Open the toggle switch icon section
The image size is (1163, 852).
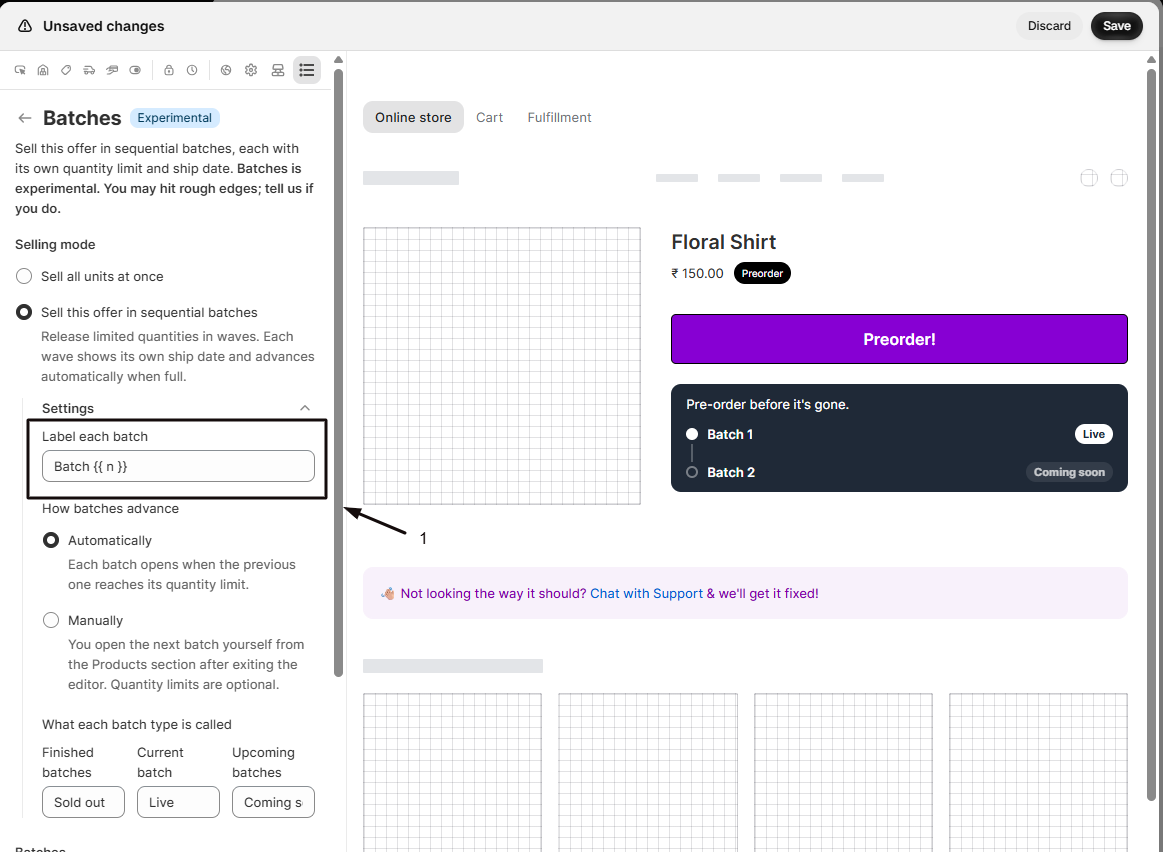(x=135, y=70)
